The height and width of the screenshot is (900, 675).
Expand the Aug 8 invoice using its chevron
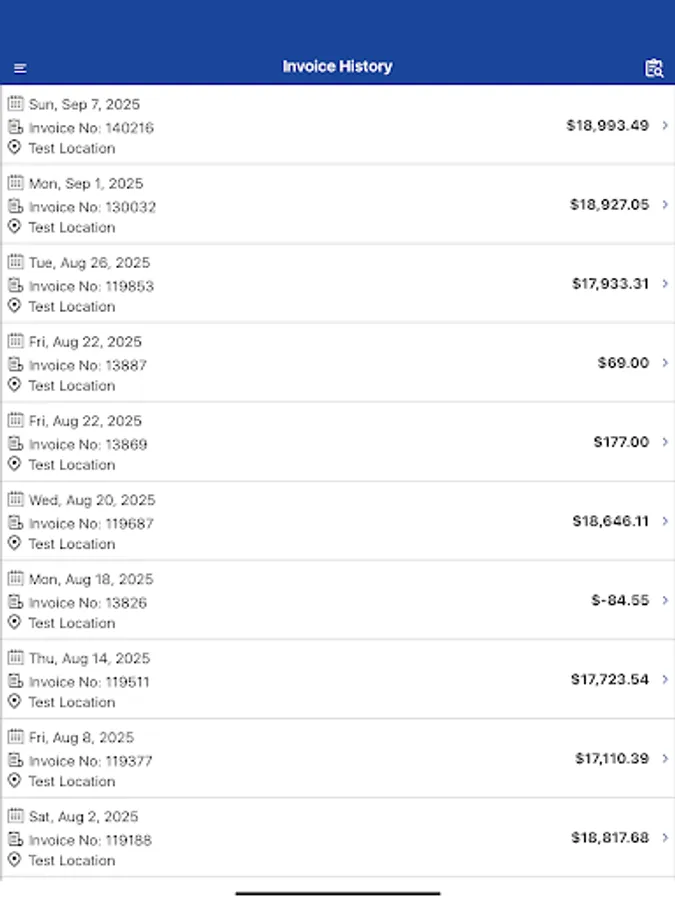click(664, 759)
